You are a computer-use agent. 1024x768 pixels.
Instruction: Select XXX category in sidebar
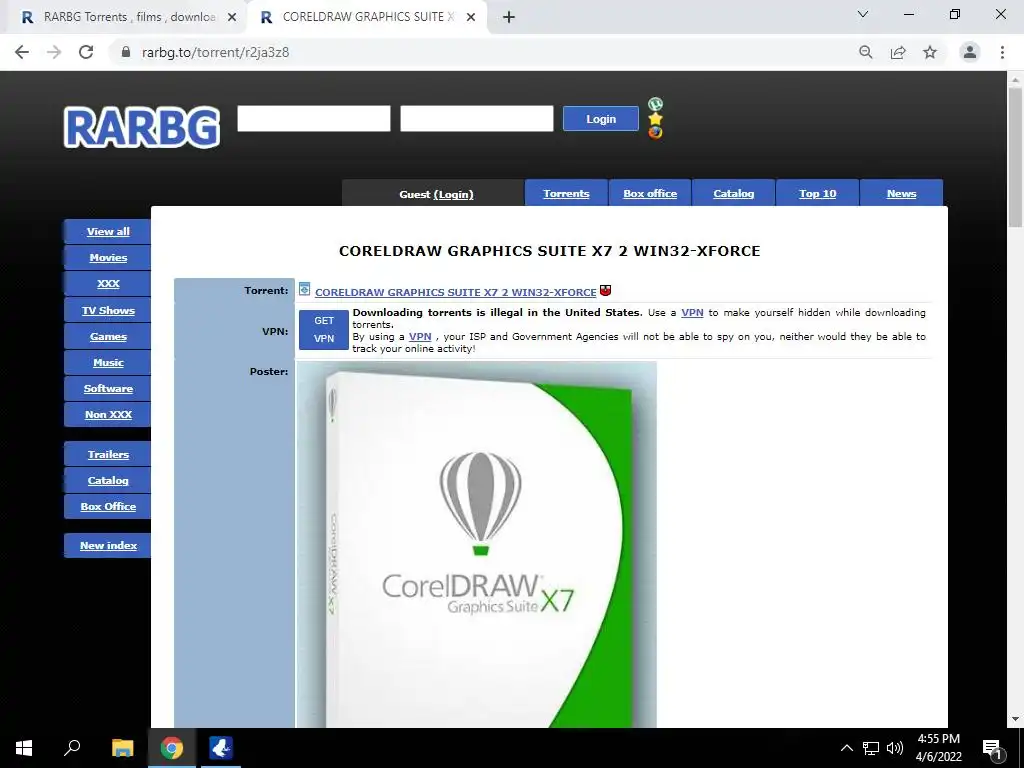coord(108,283)
